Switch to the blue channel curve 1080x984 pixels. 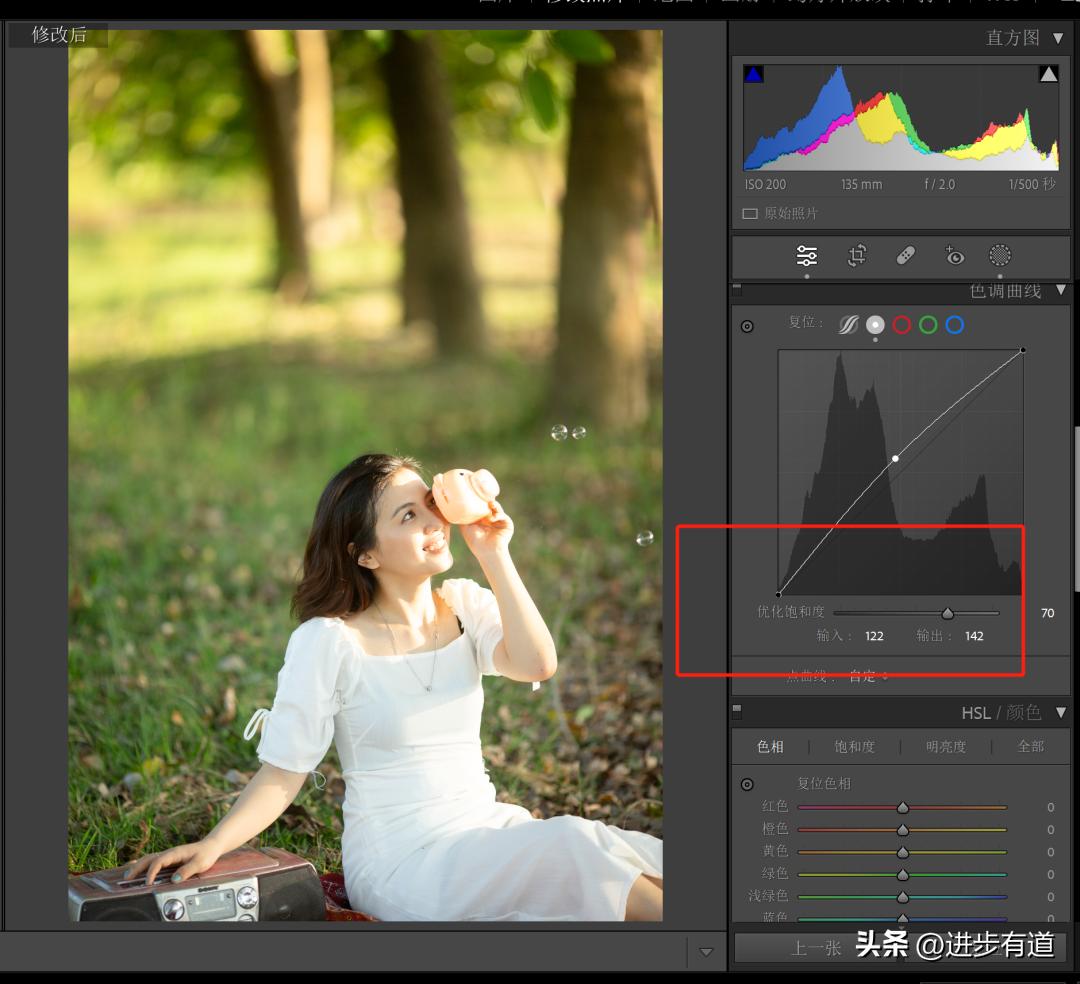(955, 324)
